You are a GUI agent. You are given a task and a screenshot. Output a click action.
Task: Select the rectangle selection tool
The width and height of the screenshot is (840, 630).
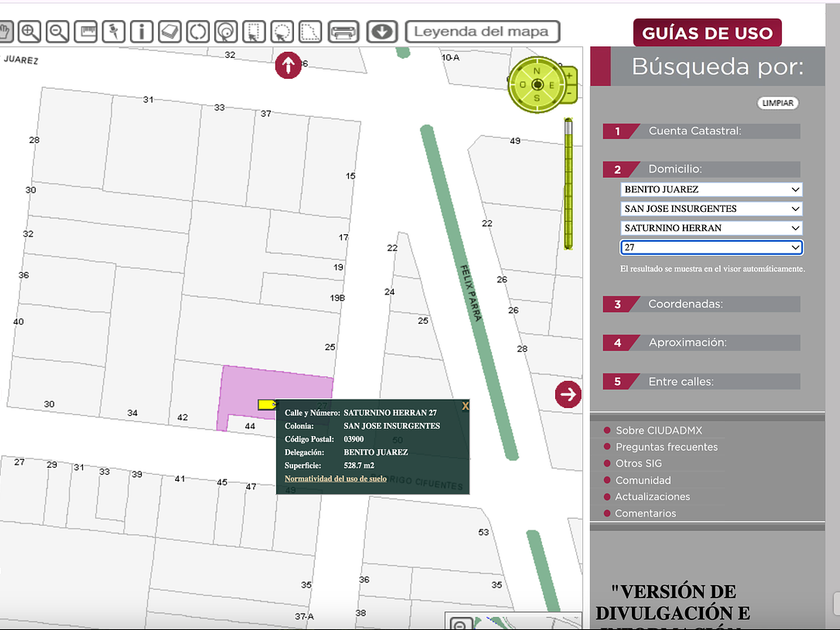click(x=254, y=32)
